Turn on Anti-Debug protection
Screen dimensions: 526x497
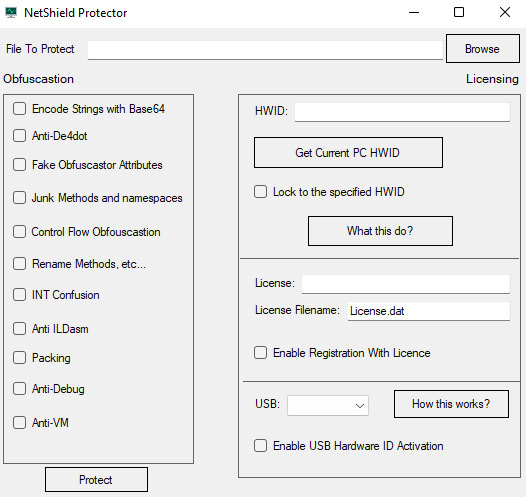[19, 389]
